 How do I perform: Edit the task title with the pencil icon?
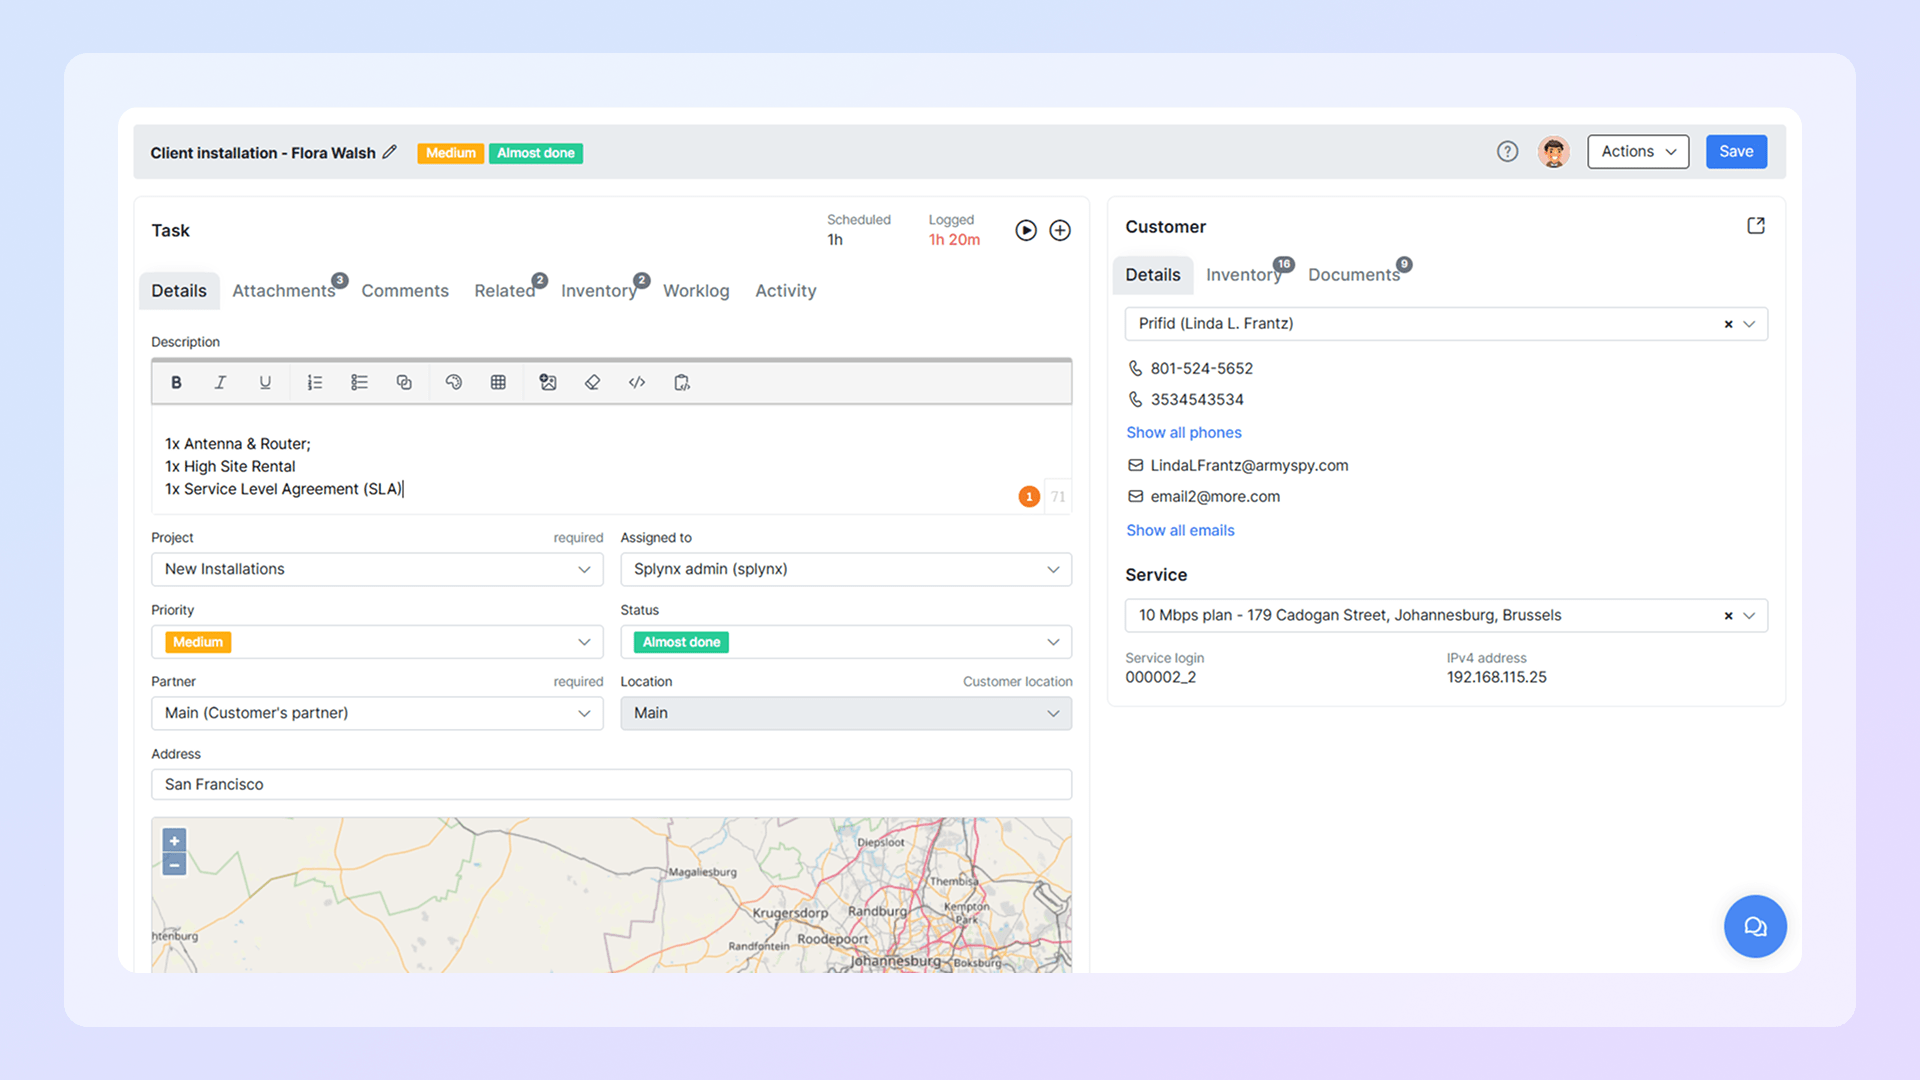coord(391,152)
